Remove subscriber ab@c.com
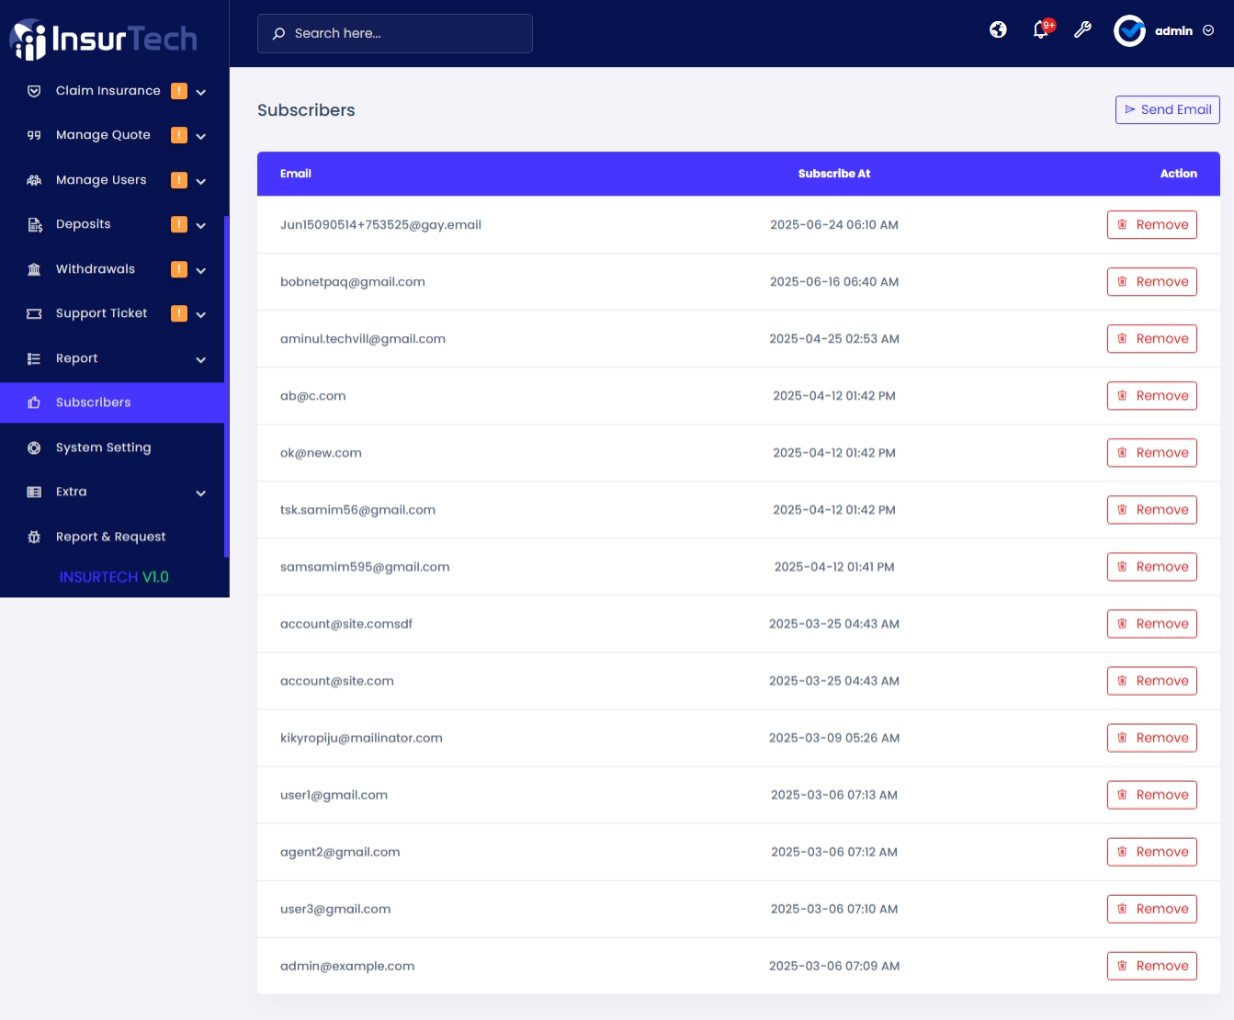The height and width of the screenshot is (1020, 1234). [1151, 396]
